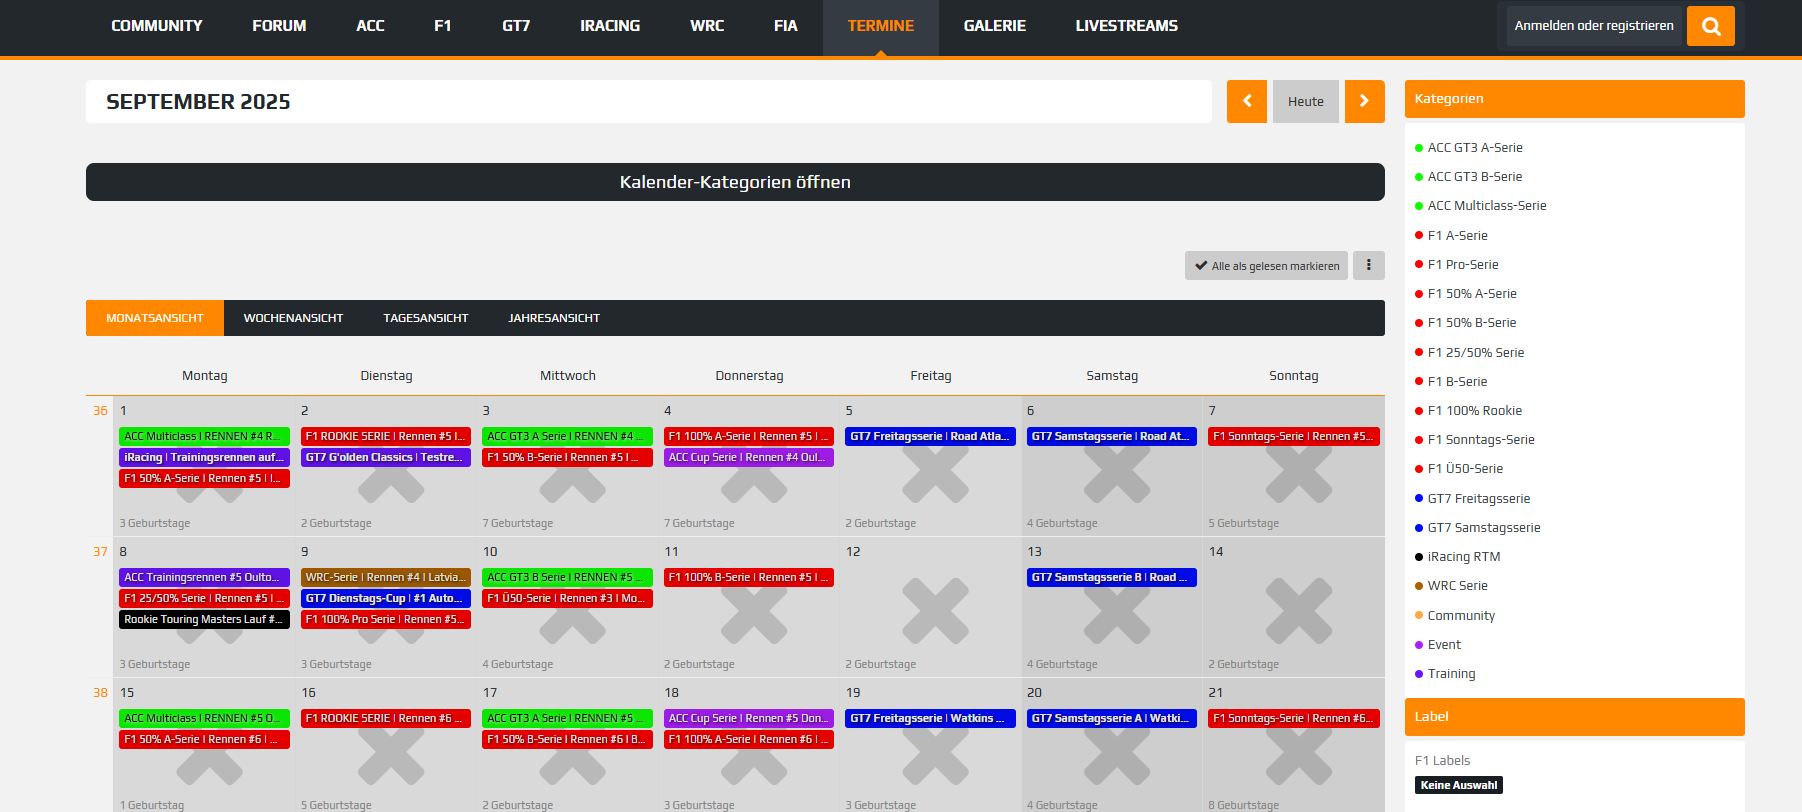Image resolution: width=1802 pixels, height=812 pixels.
Task: Open the three-dot options menu
Action: pos(1368,265)
